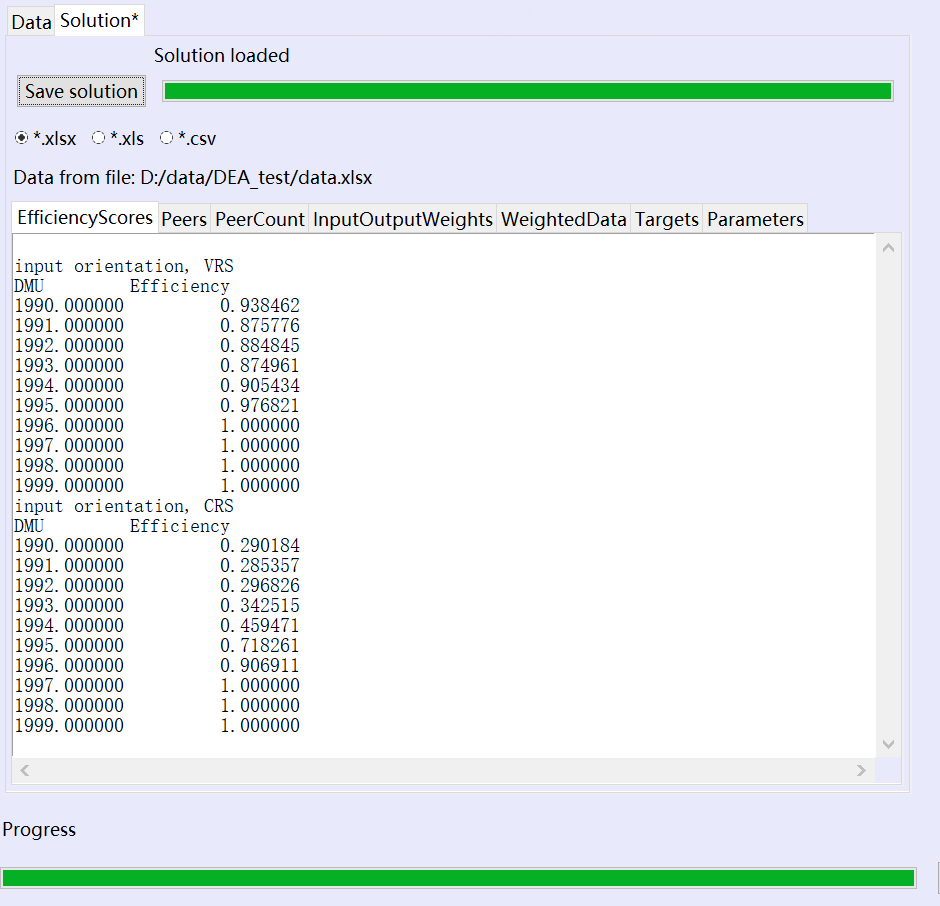Click VRS efficiency value 0.938462
The image size is (940, 906).
[x=260, y=306]
